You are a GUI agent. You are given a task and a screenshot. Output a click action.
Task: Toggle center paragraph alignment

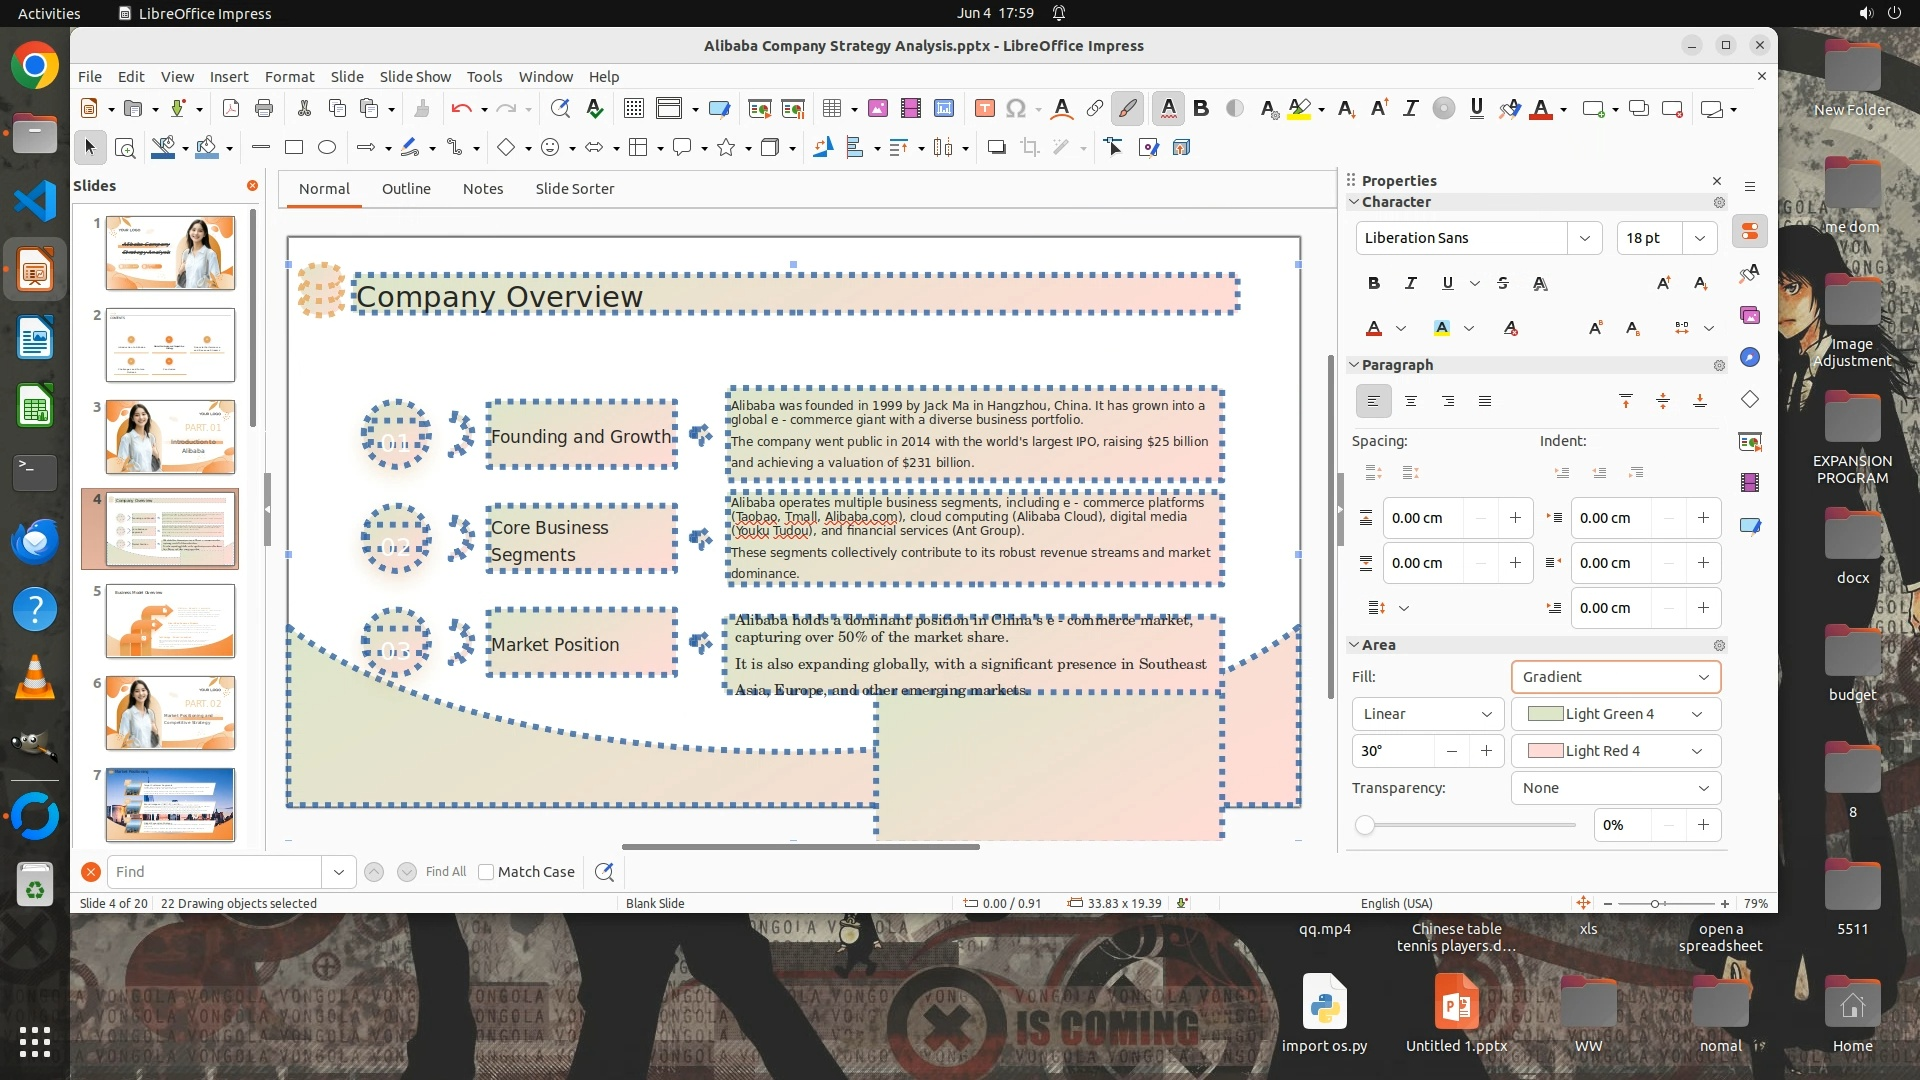(x=1411, y=401)
